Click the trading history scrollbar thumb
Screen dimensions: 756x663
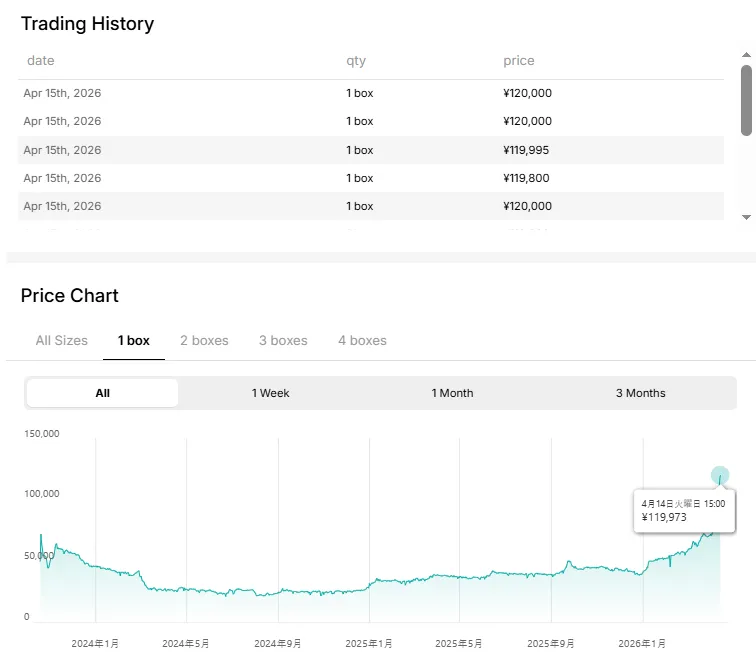click(x=746, y=100)
